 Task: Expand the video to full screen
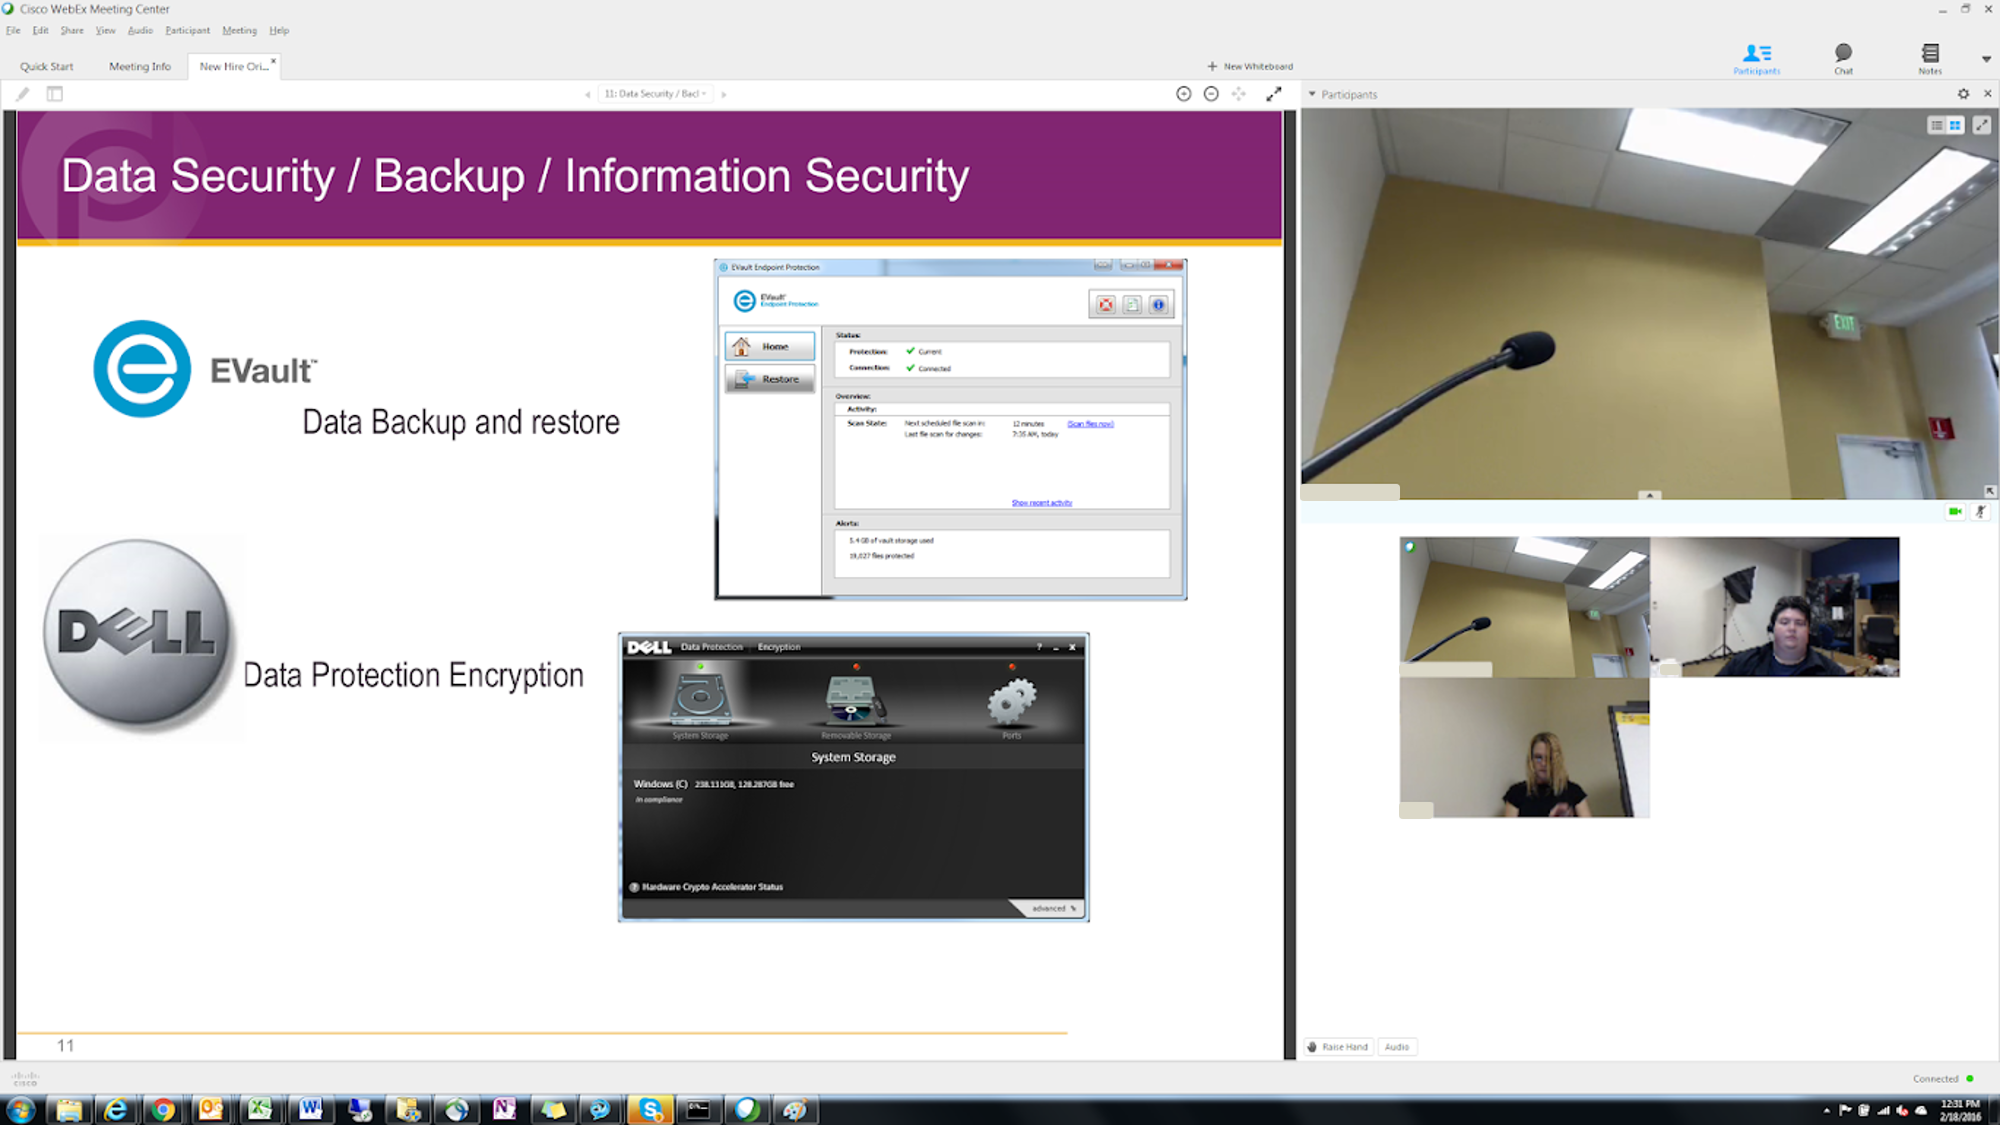pyautogui.click(x=1982, y=125)
